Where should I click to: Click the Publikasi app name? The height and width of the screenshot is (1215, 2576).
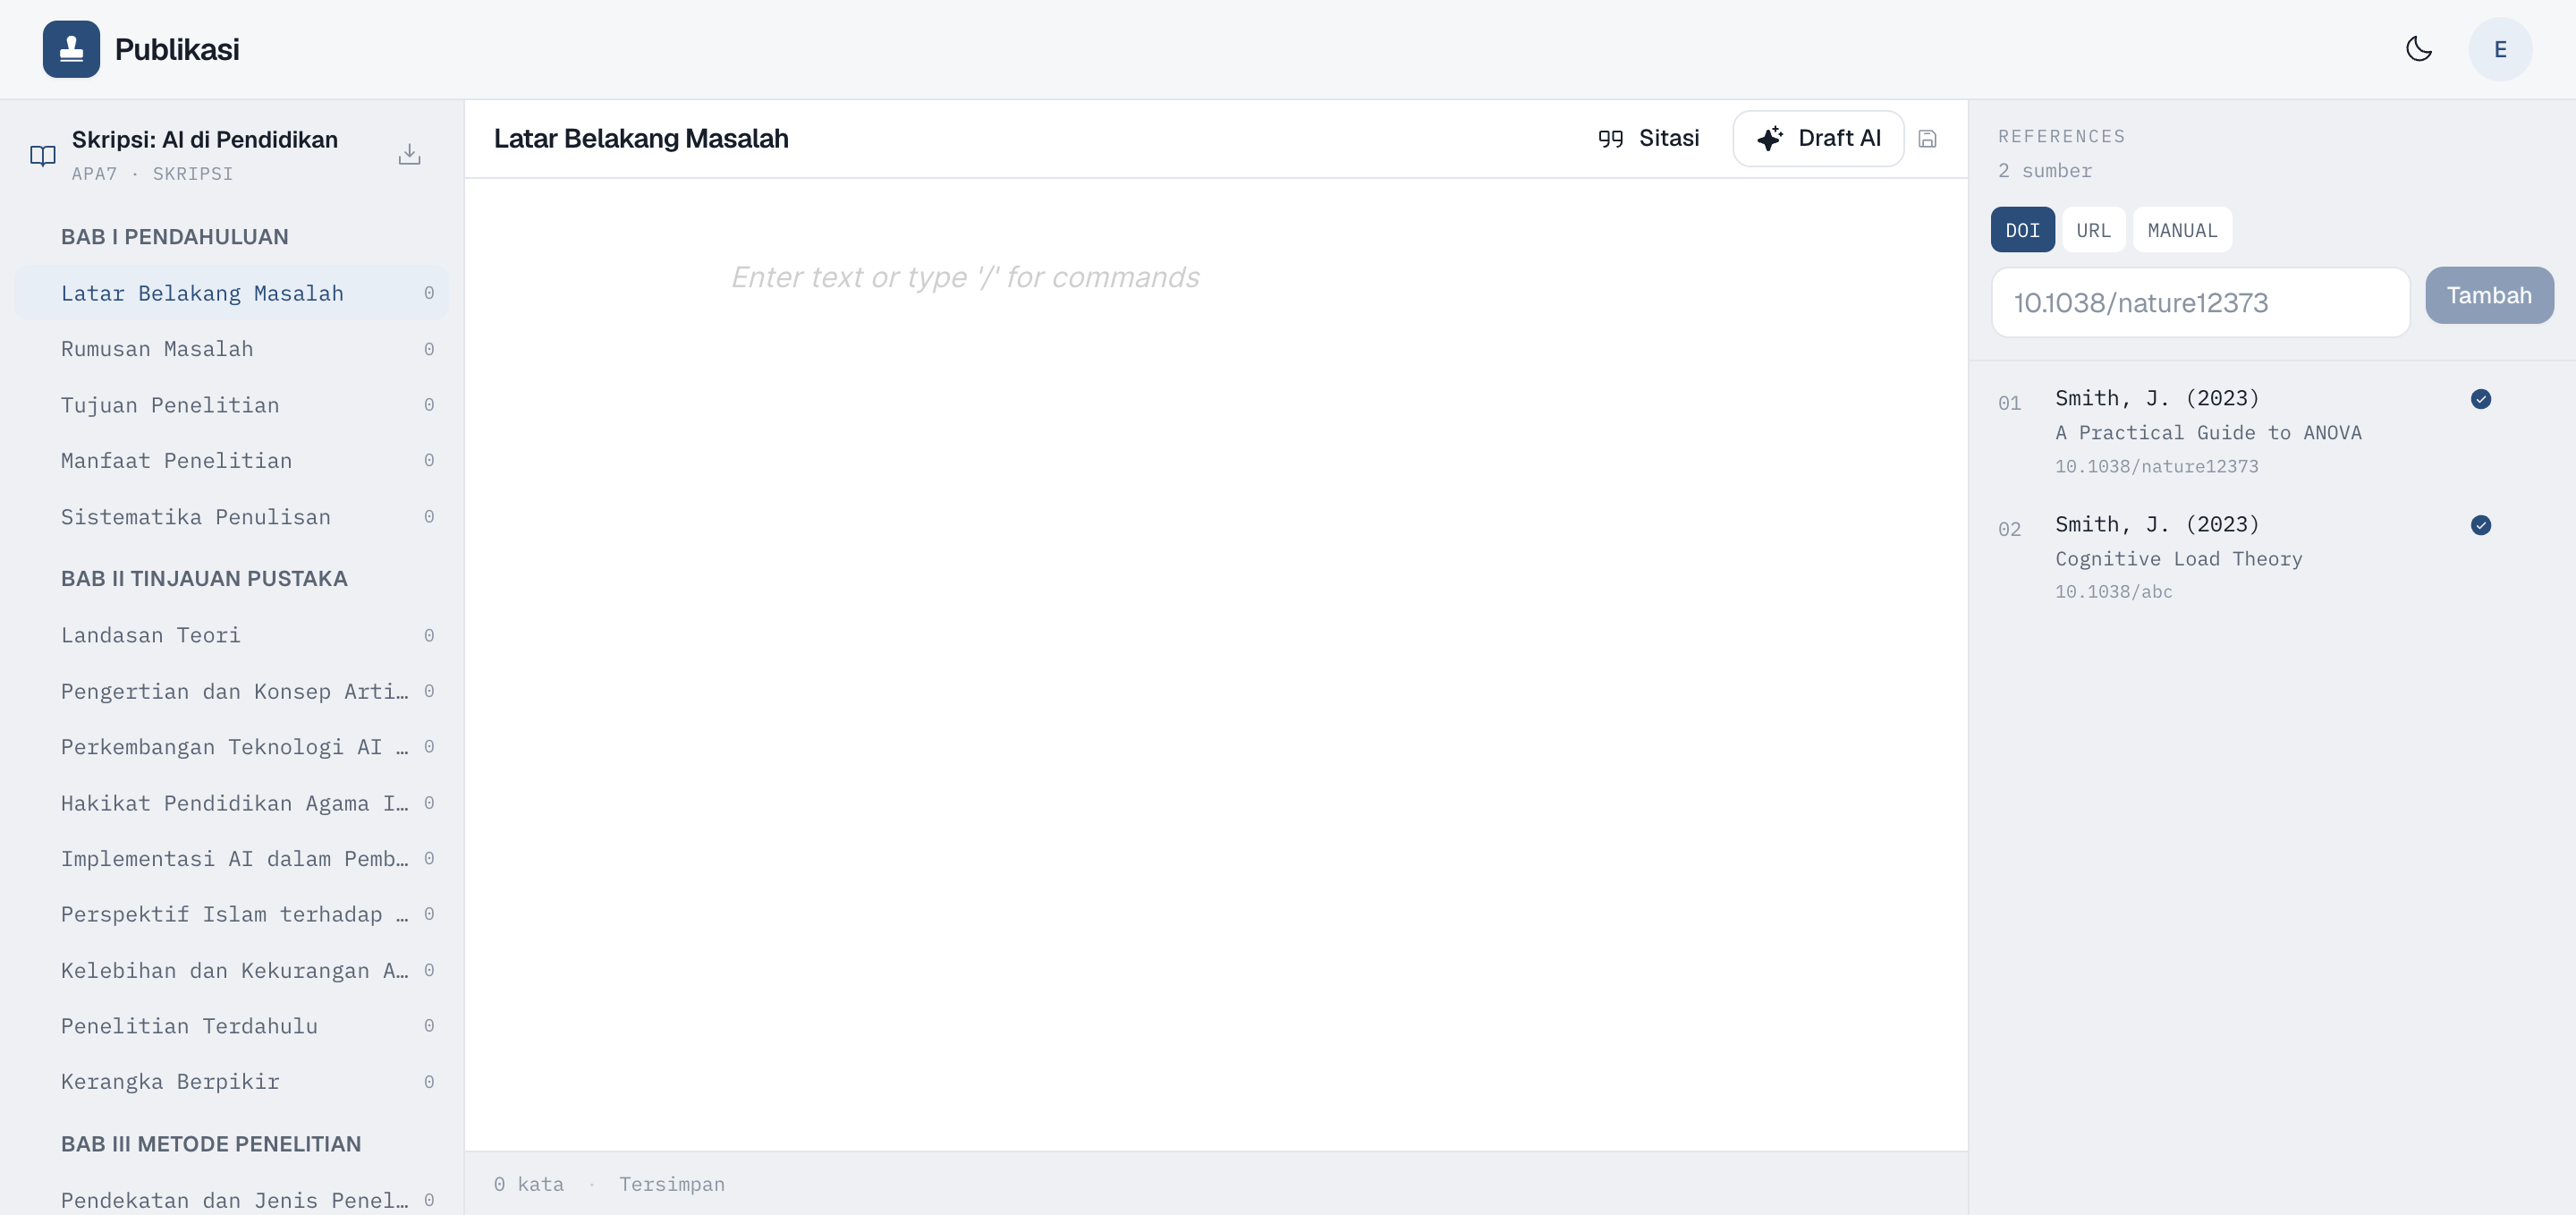tap(177, 49)
